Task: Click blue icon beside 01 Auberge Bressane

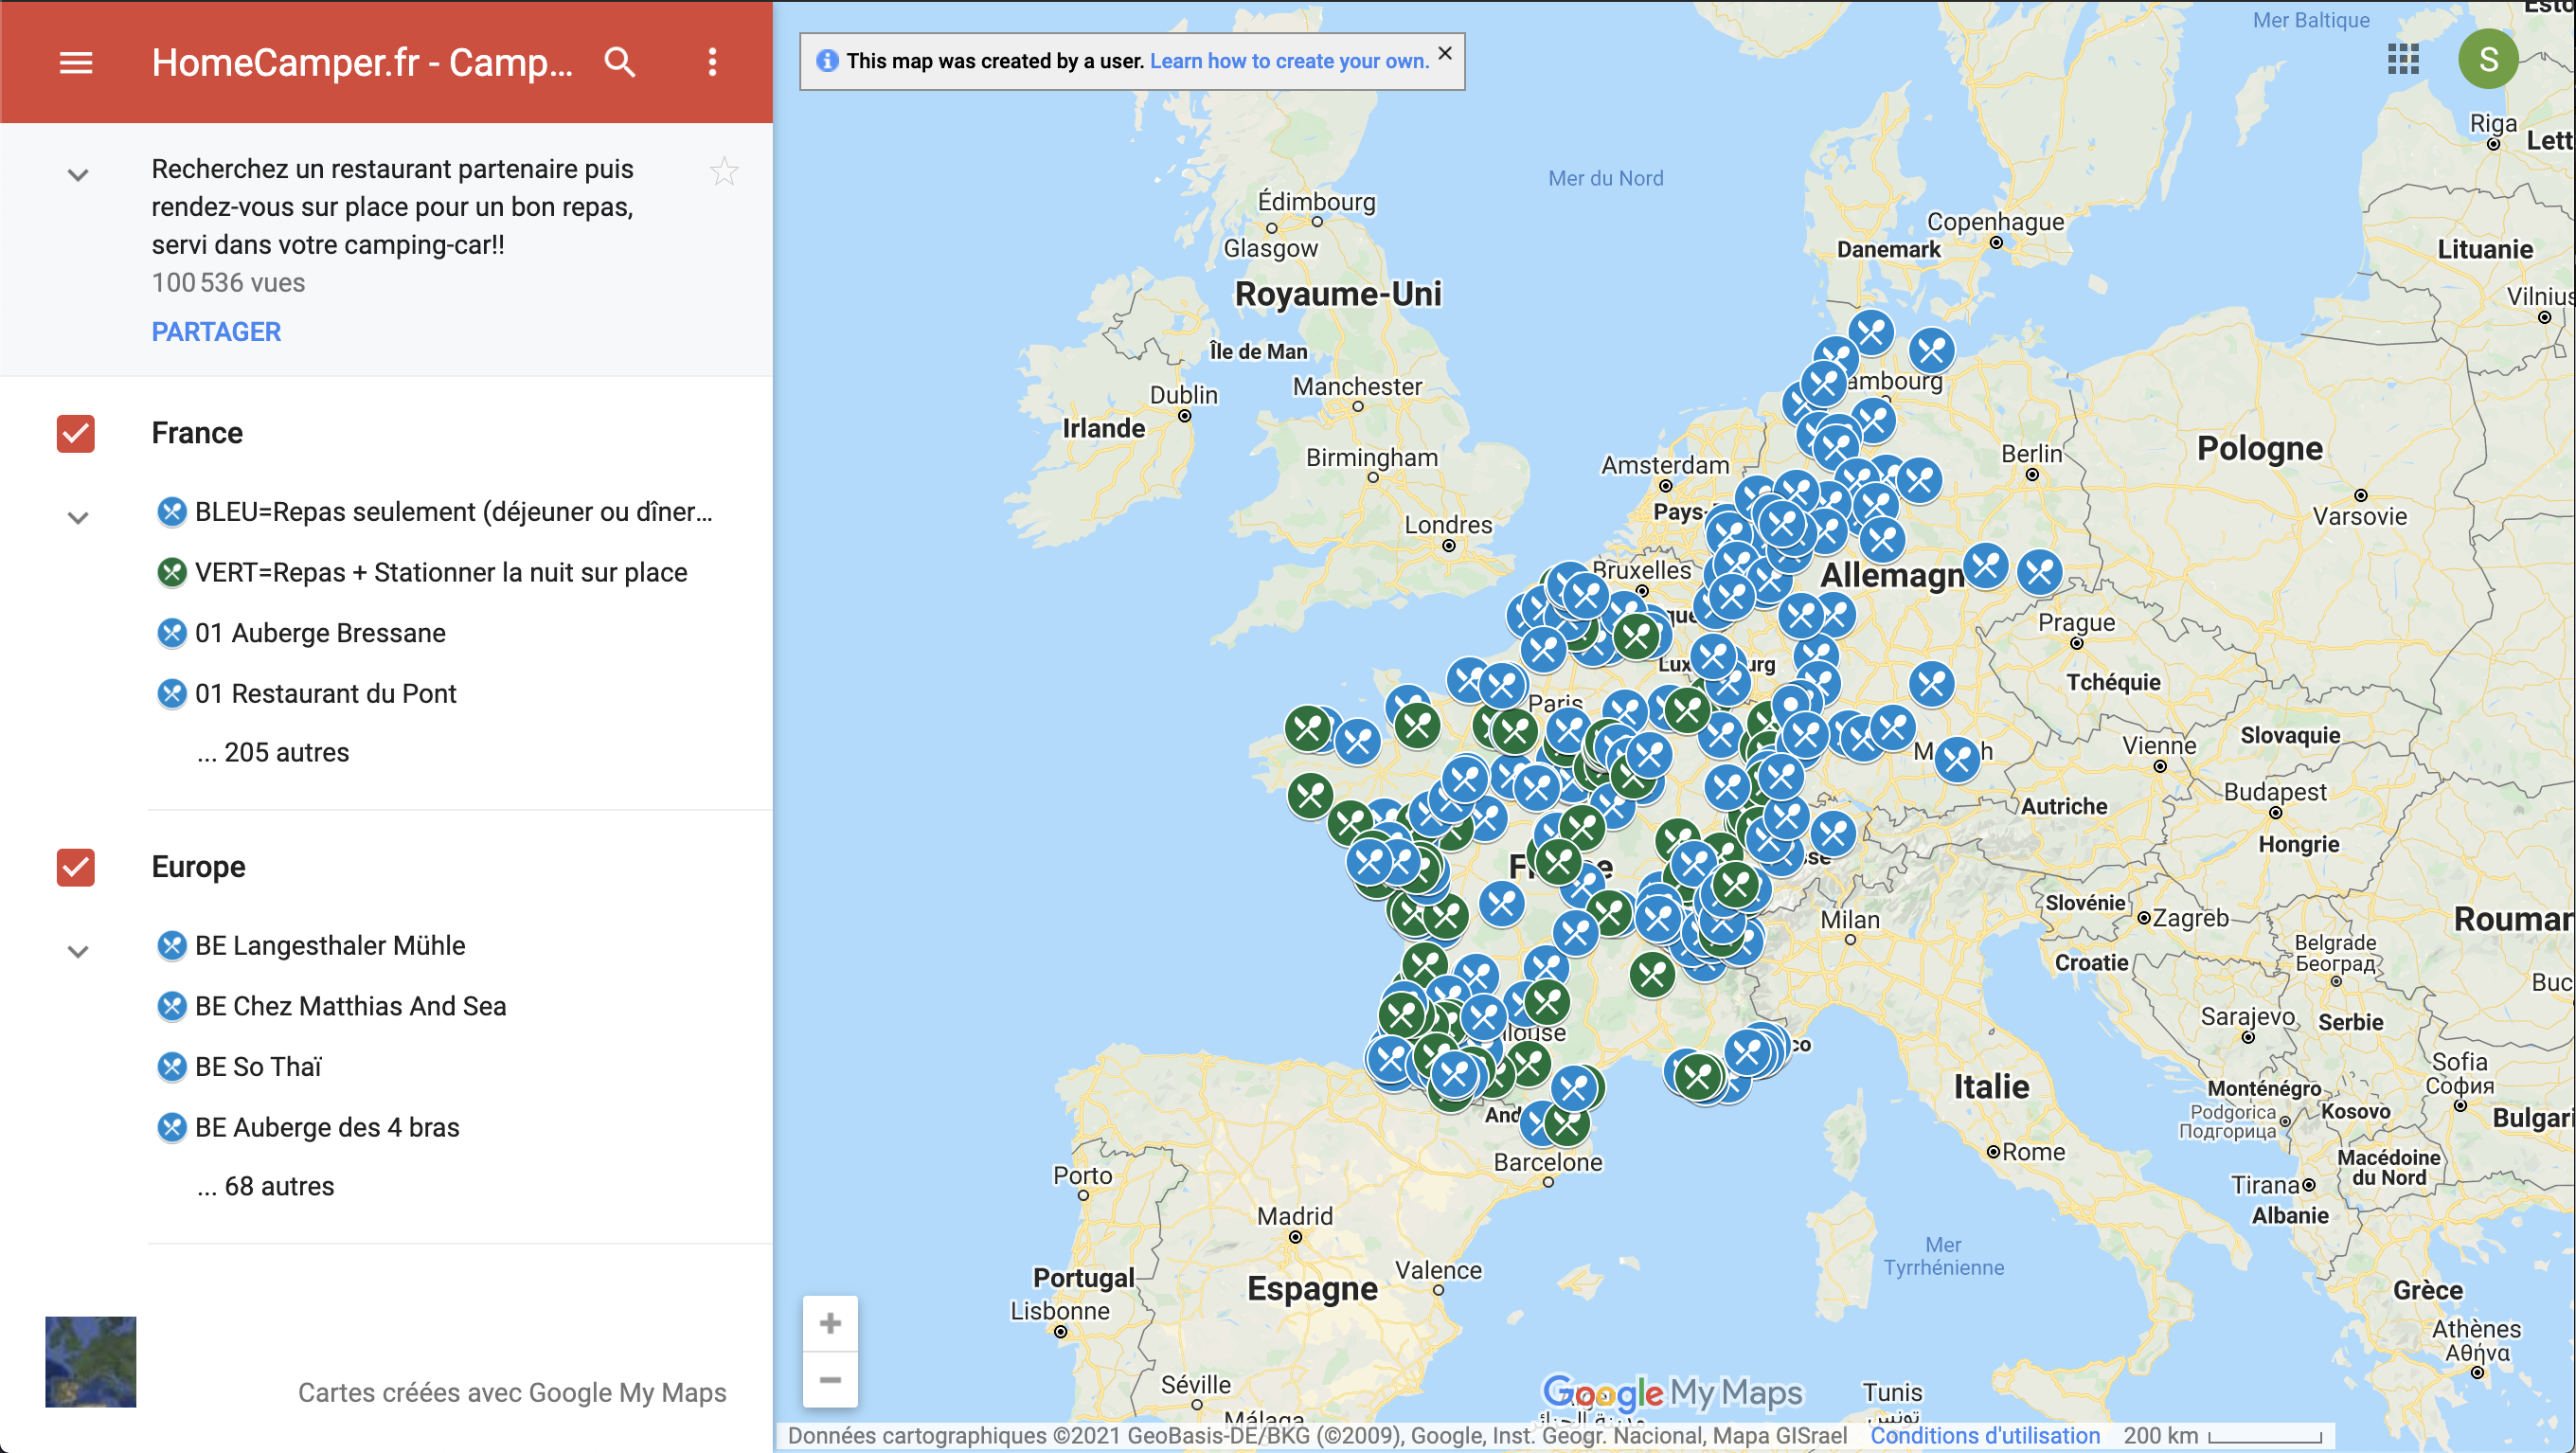Action: [172, 633]
